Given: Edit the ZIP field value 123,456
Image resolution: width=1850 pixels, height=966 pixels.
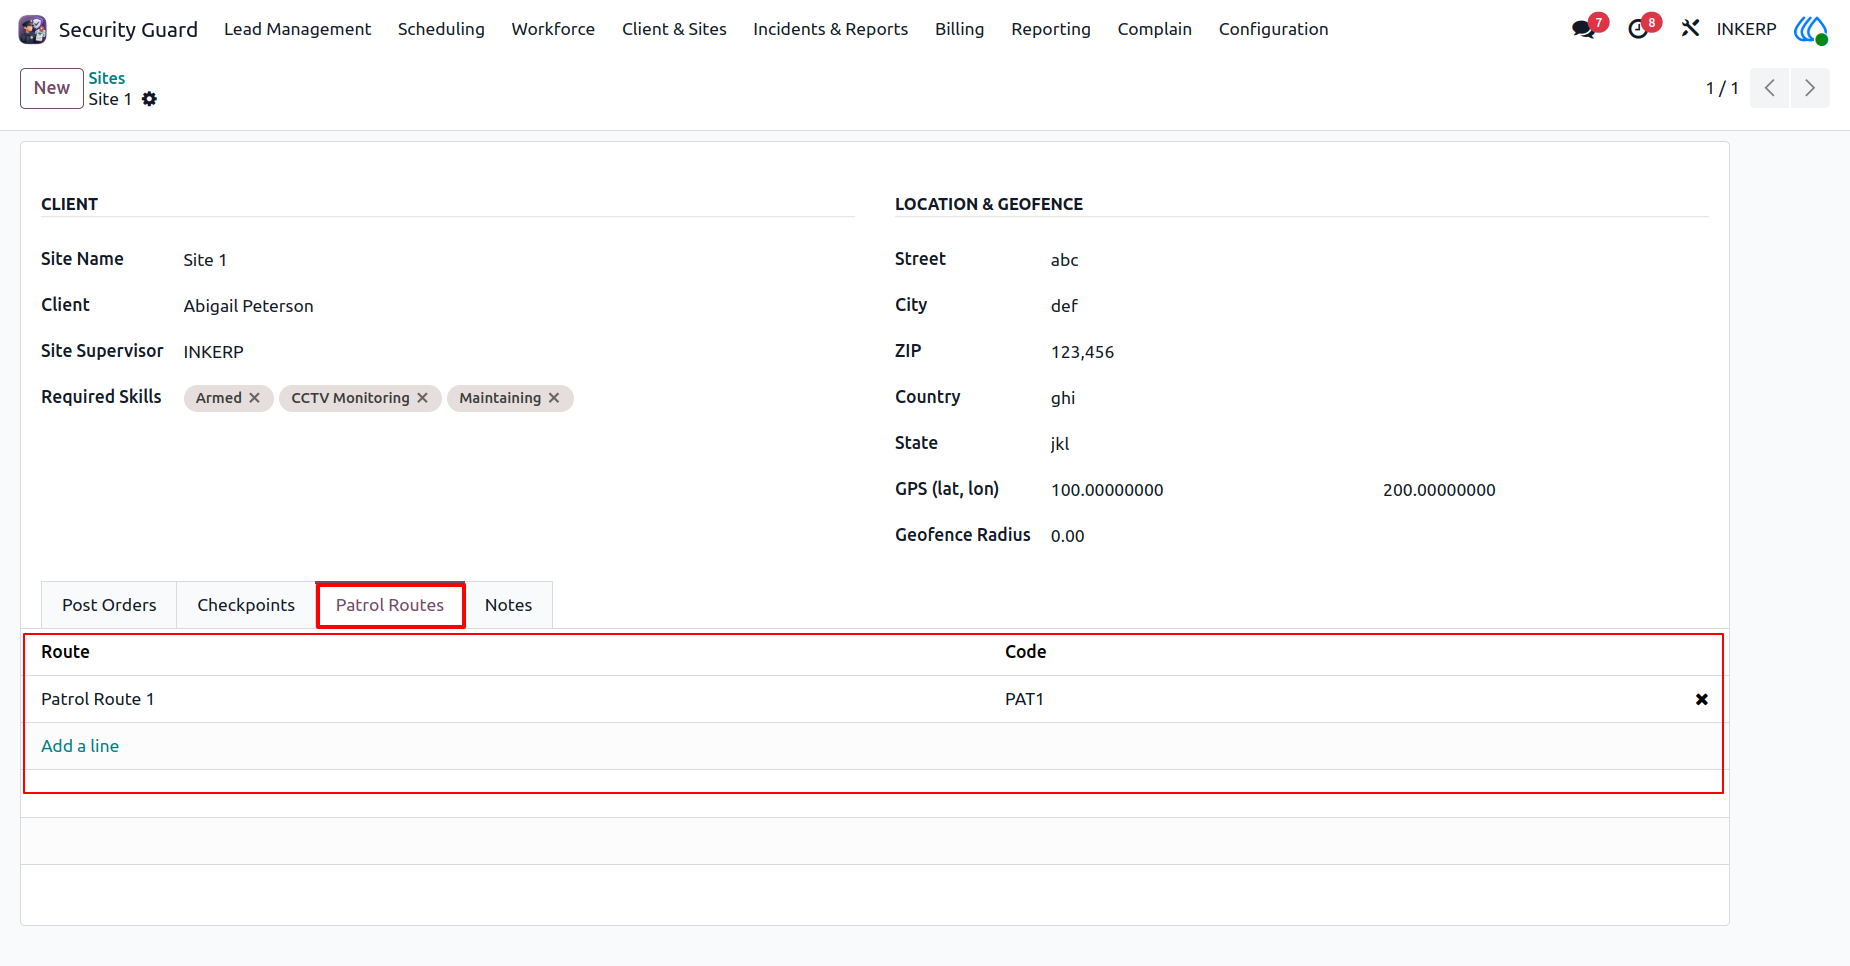Looking at the screenshot, I should [1379, 352].
